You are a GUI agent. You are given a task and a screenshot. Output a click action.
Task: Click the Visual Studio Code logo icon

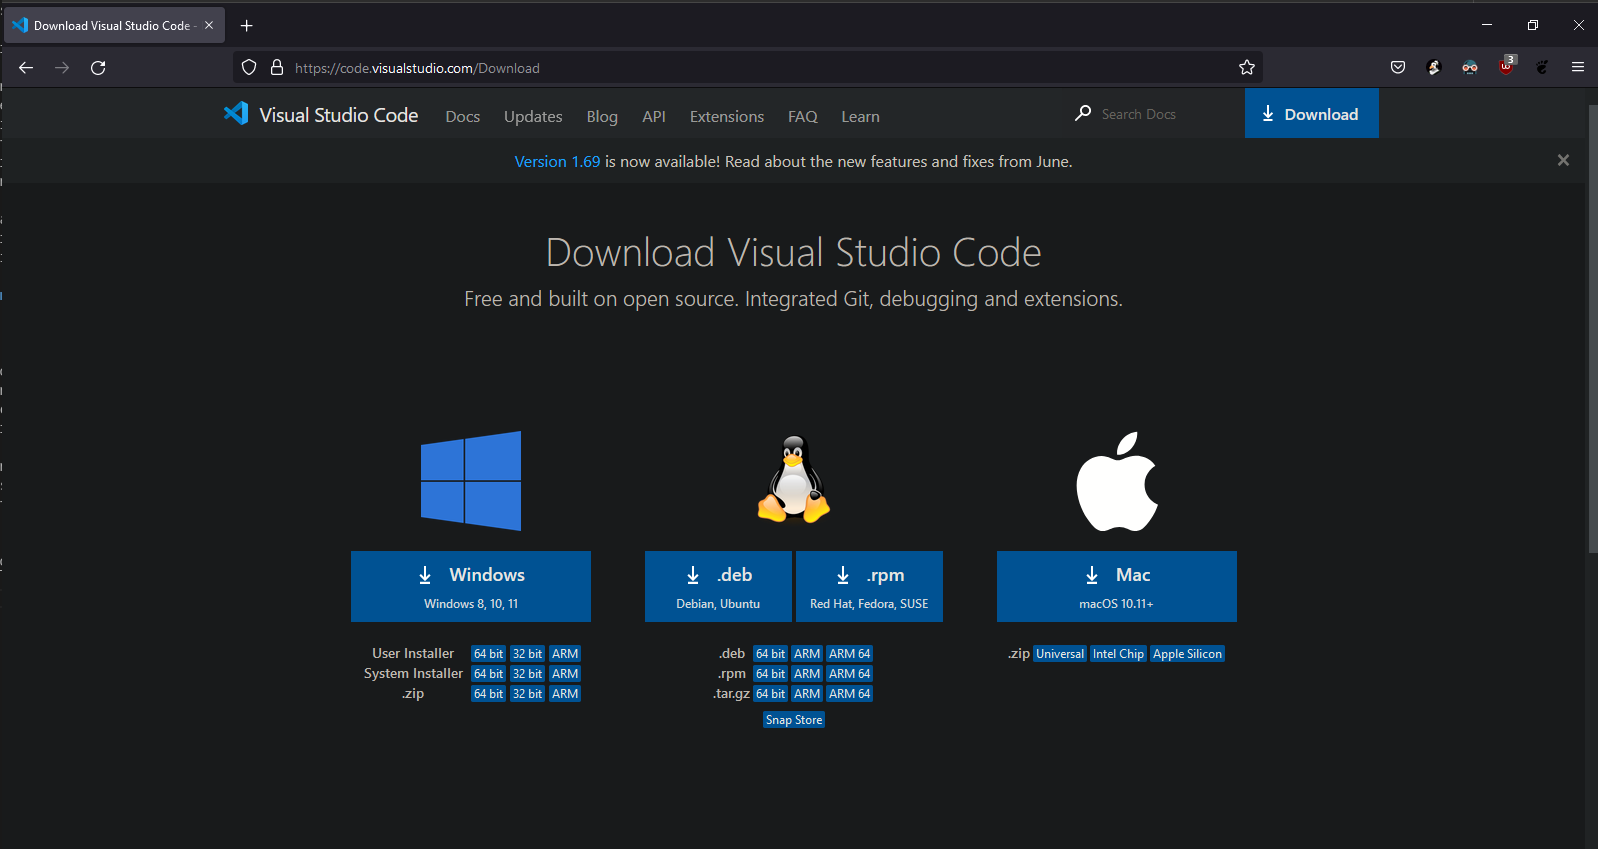coord(236,114)
